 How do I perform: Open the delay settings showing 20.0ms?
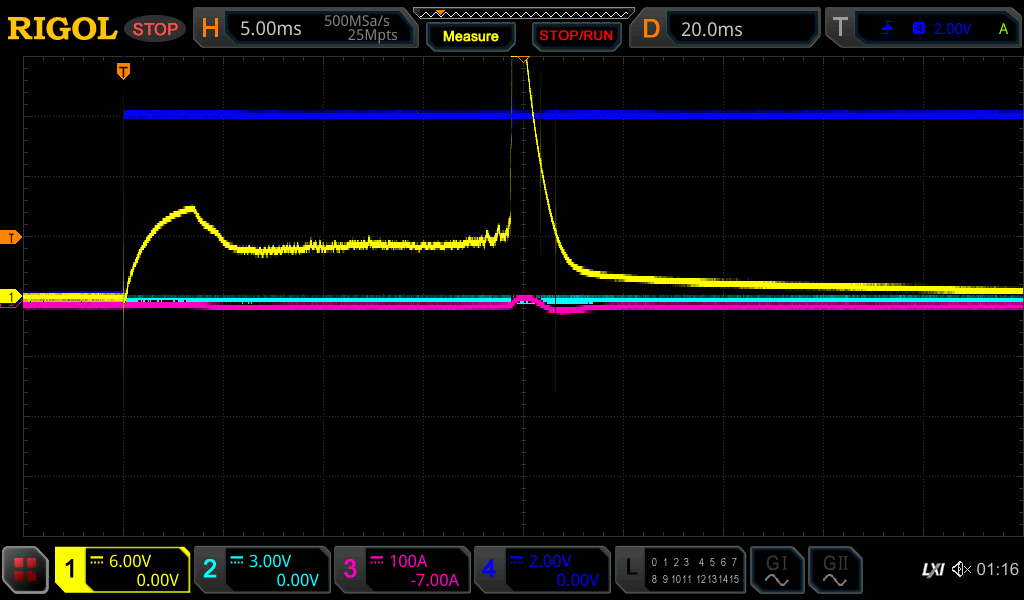[x=726, y=29]
